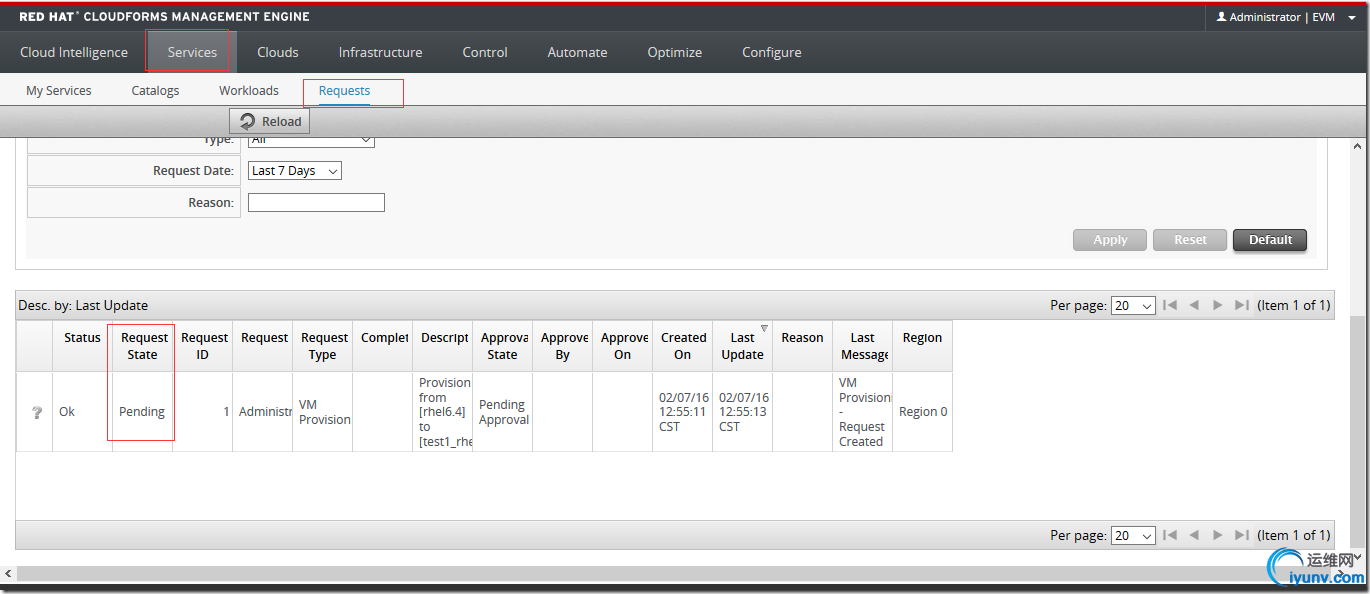
Task: Click the horizontal scrollbar left arrow
Action: click(x=8, y=574)
